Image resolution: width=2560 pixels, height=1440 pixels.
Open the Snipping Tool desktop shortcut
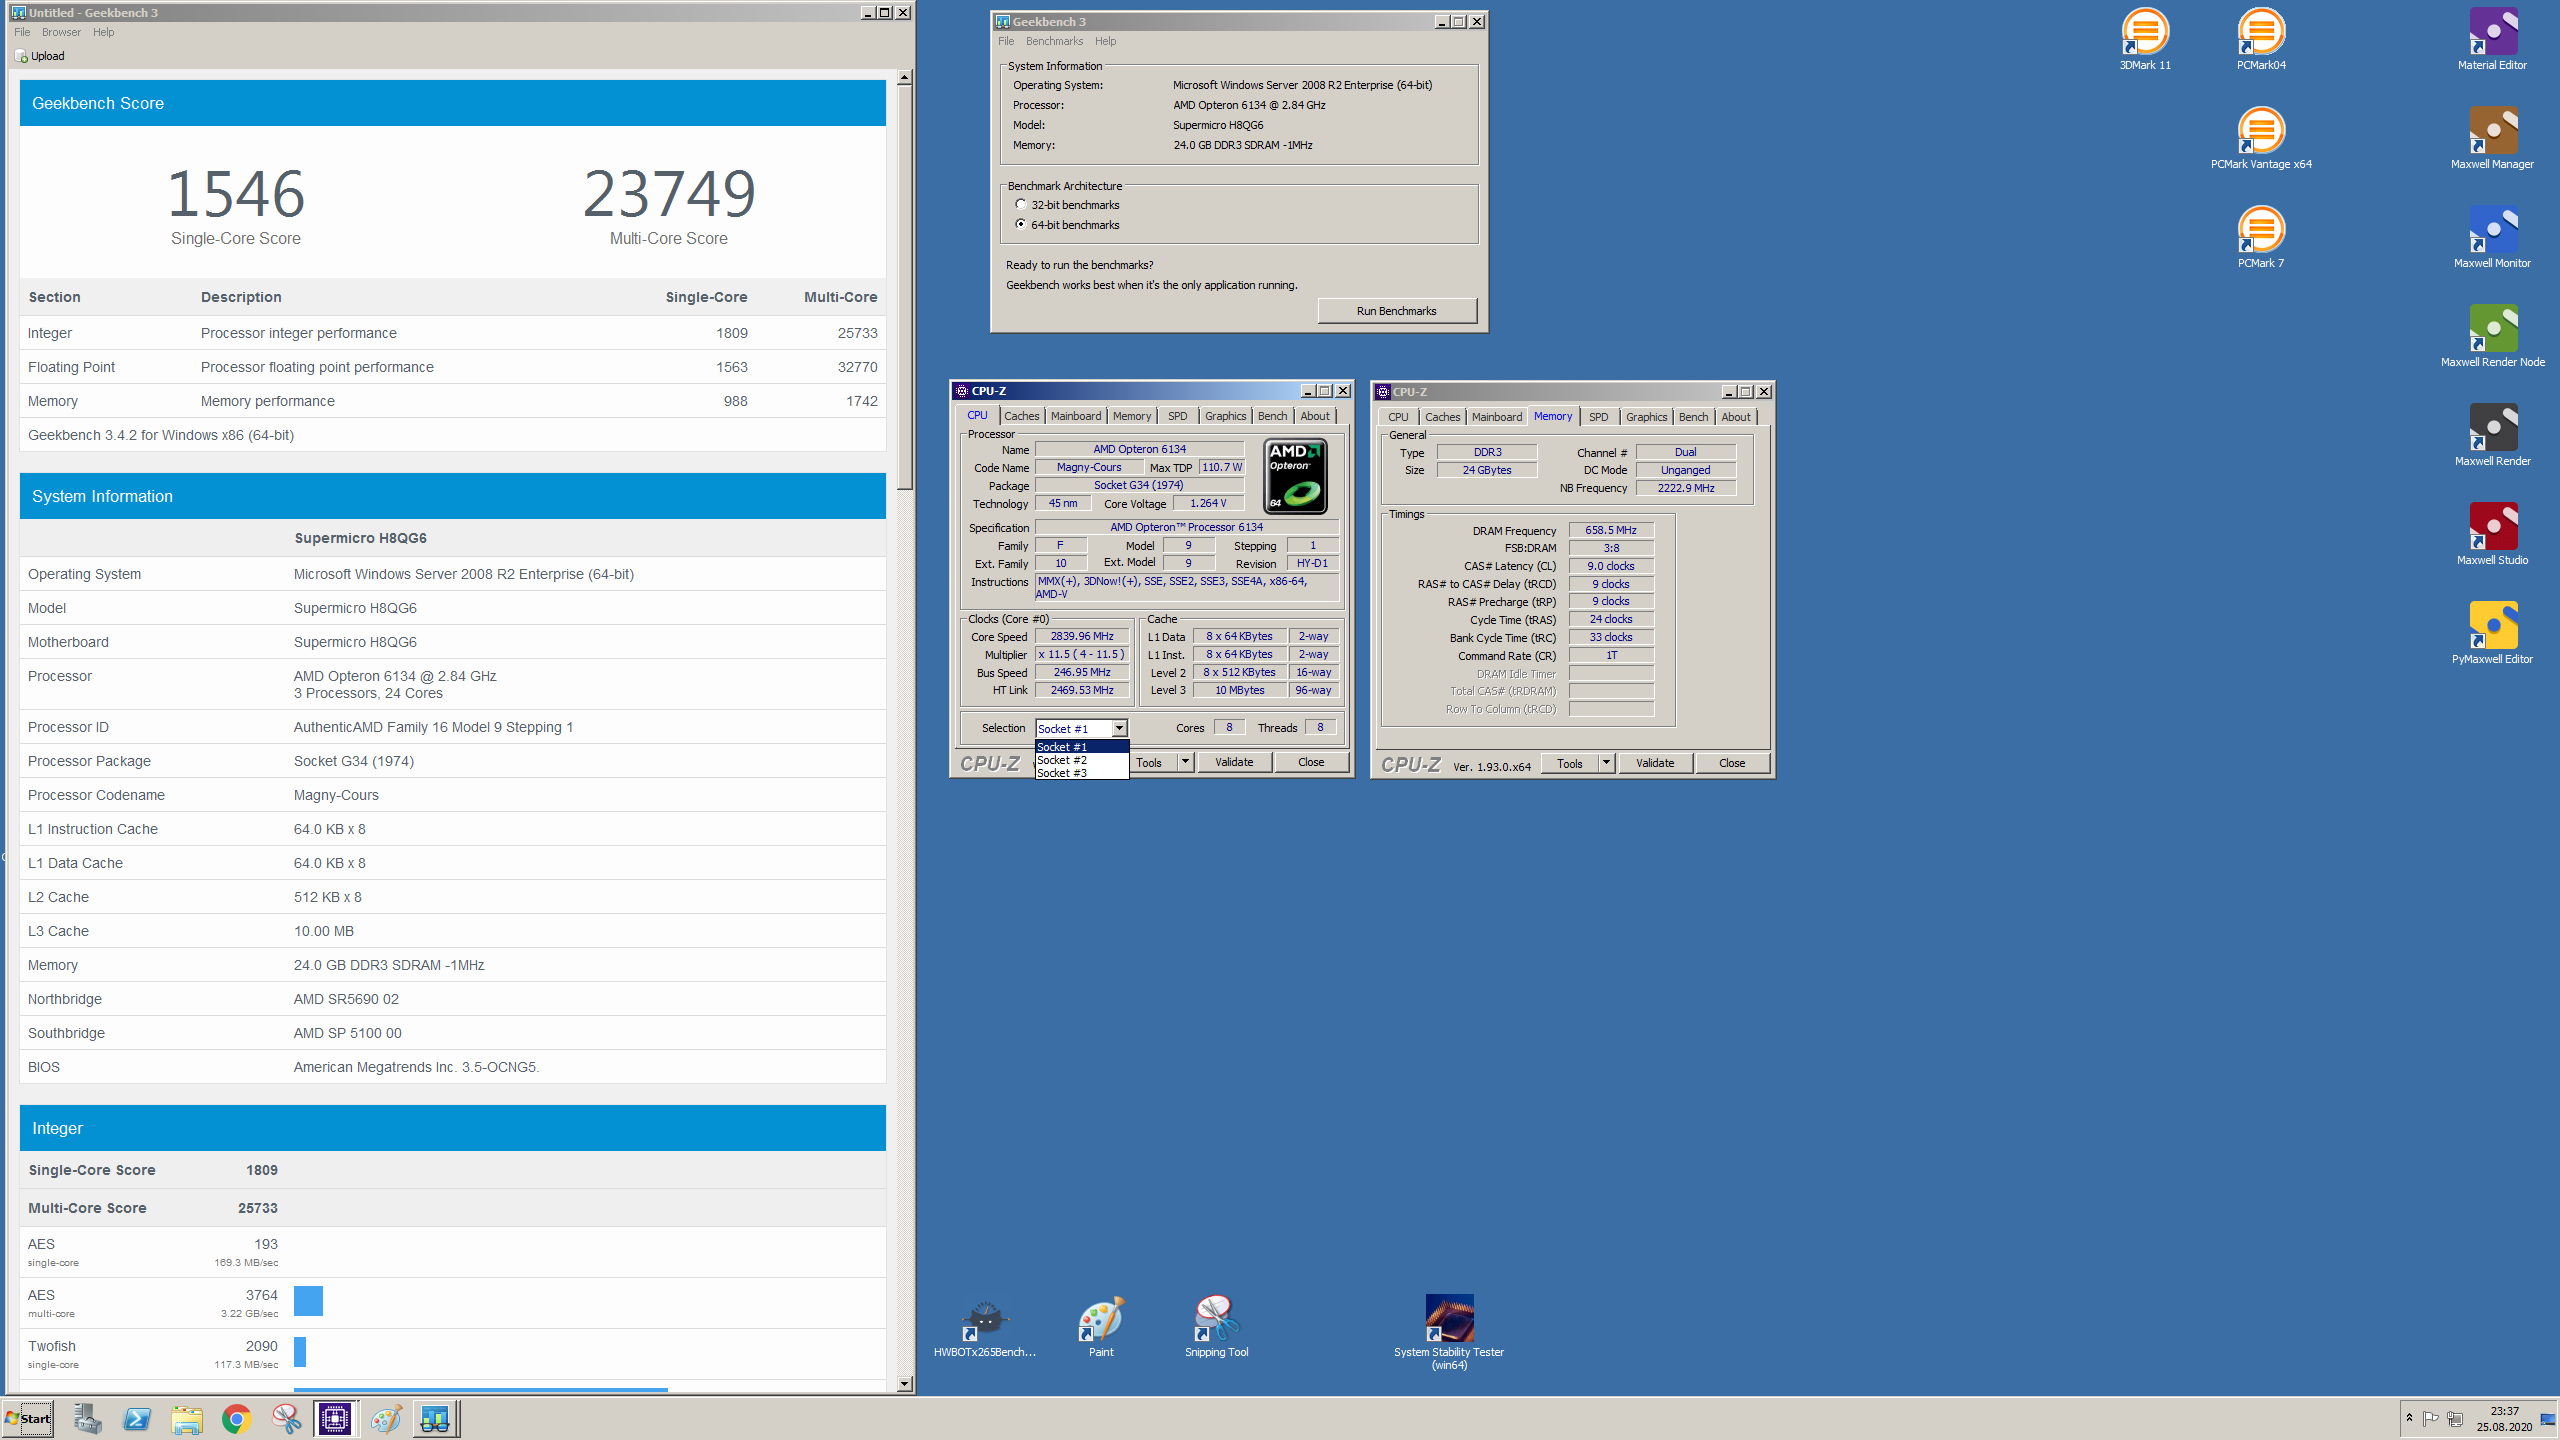point(1217,1328)
